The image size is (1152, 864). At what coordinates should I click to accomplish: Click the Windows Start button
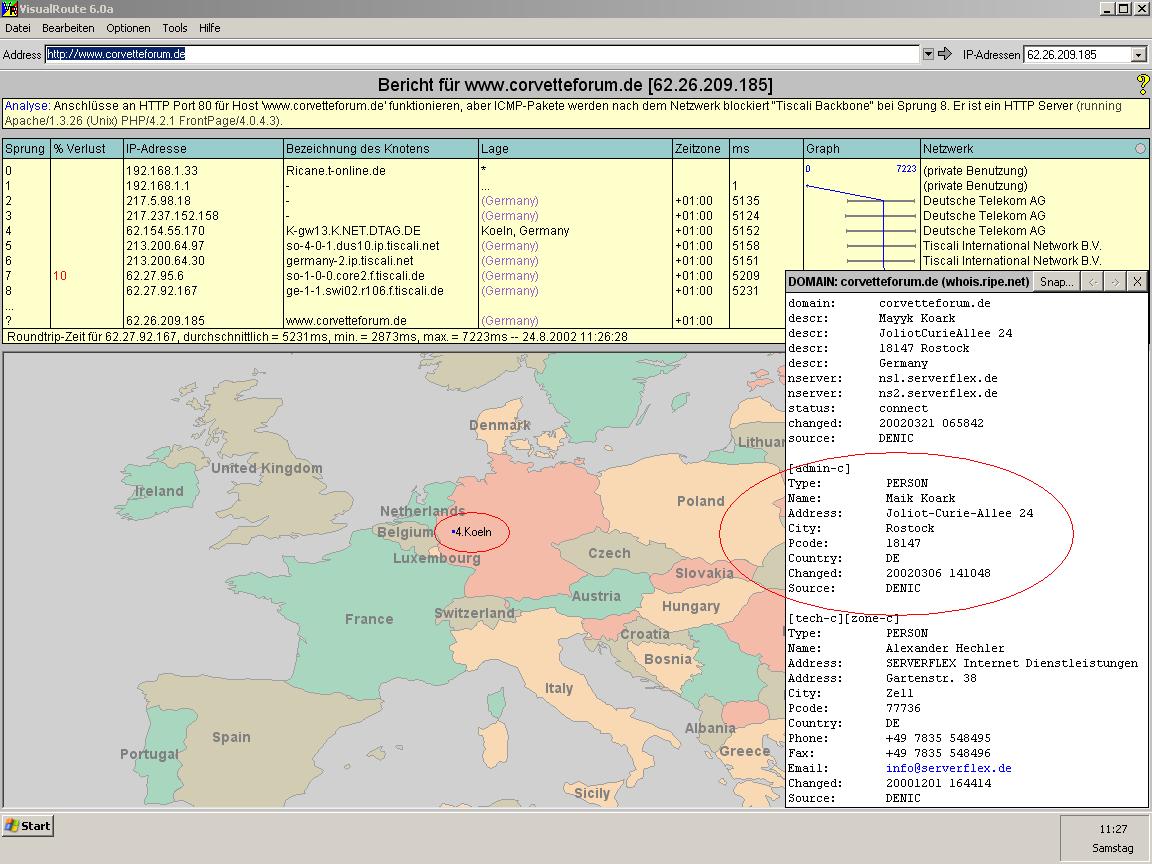pos(28,826)
